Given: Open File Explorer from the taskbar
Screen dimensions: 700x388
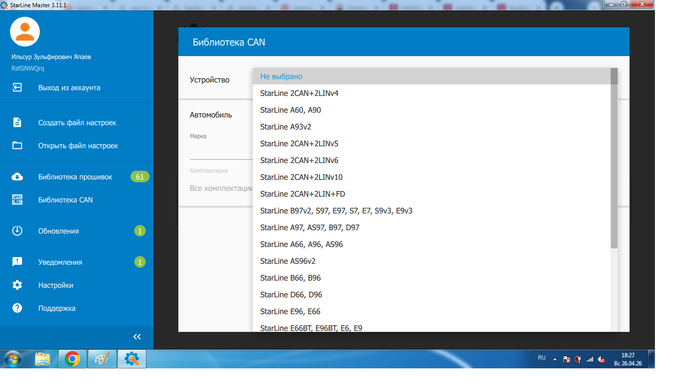Looking at the screenshot, I should [42, 359].
